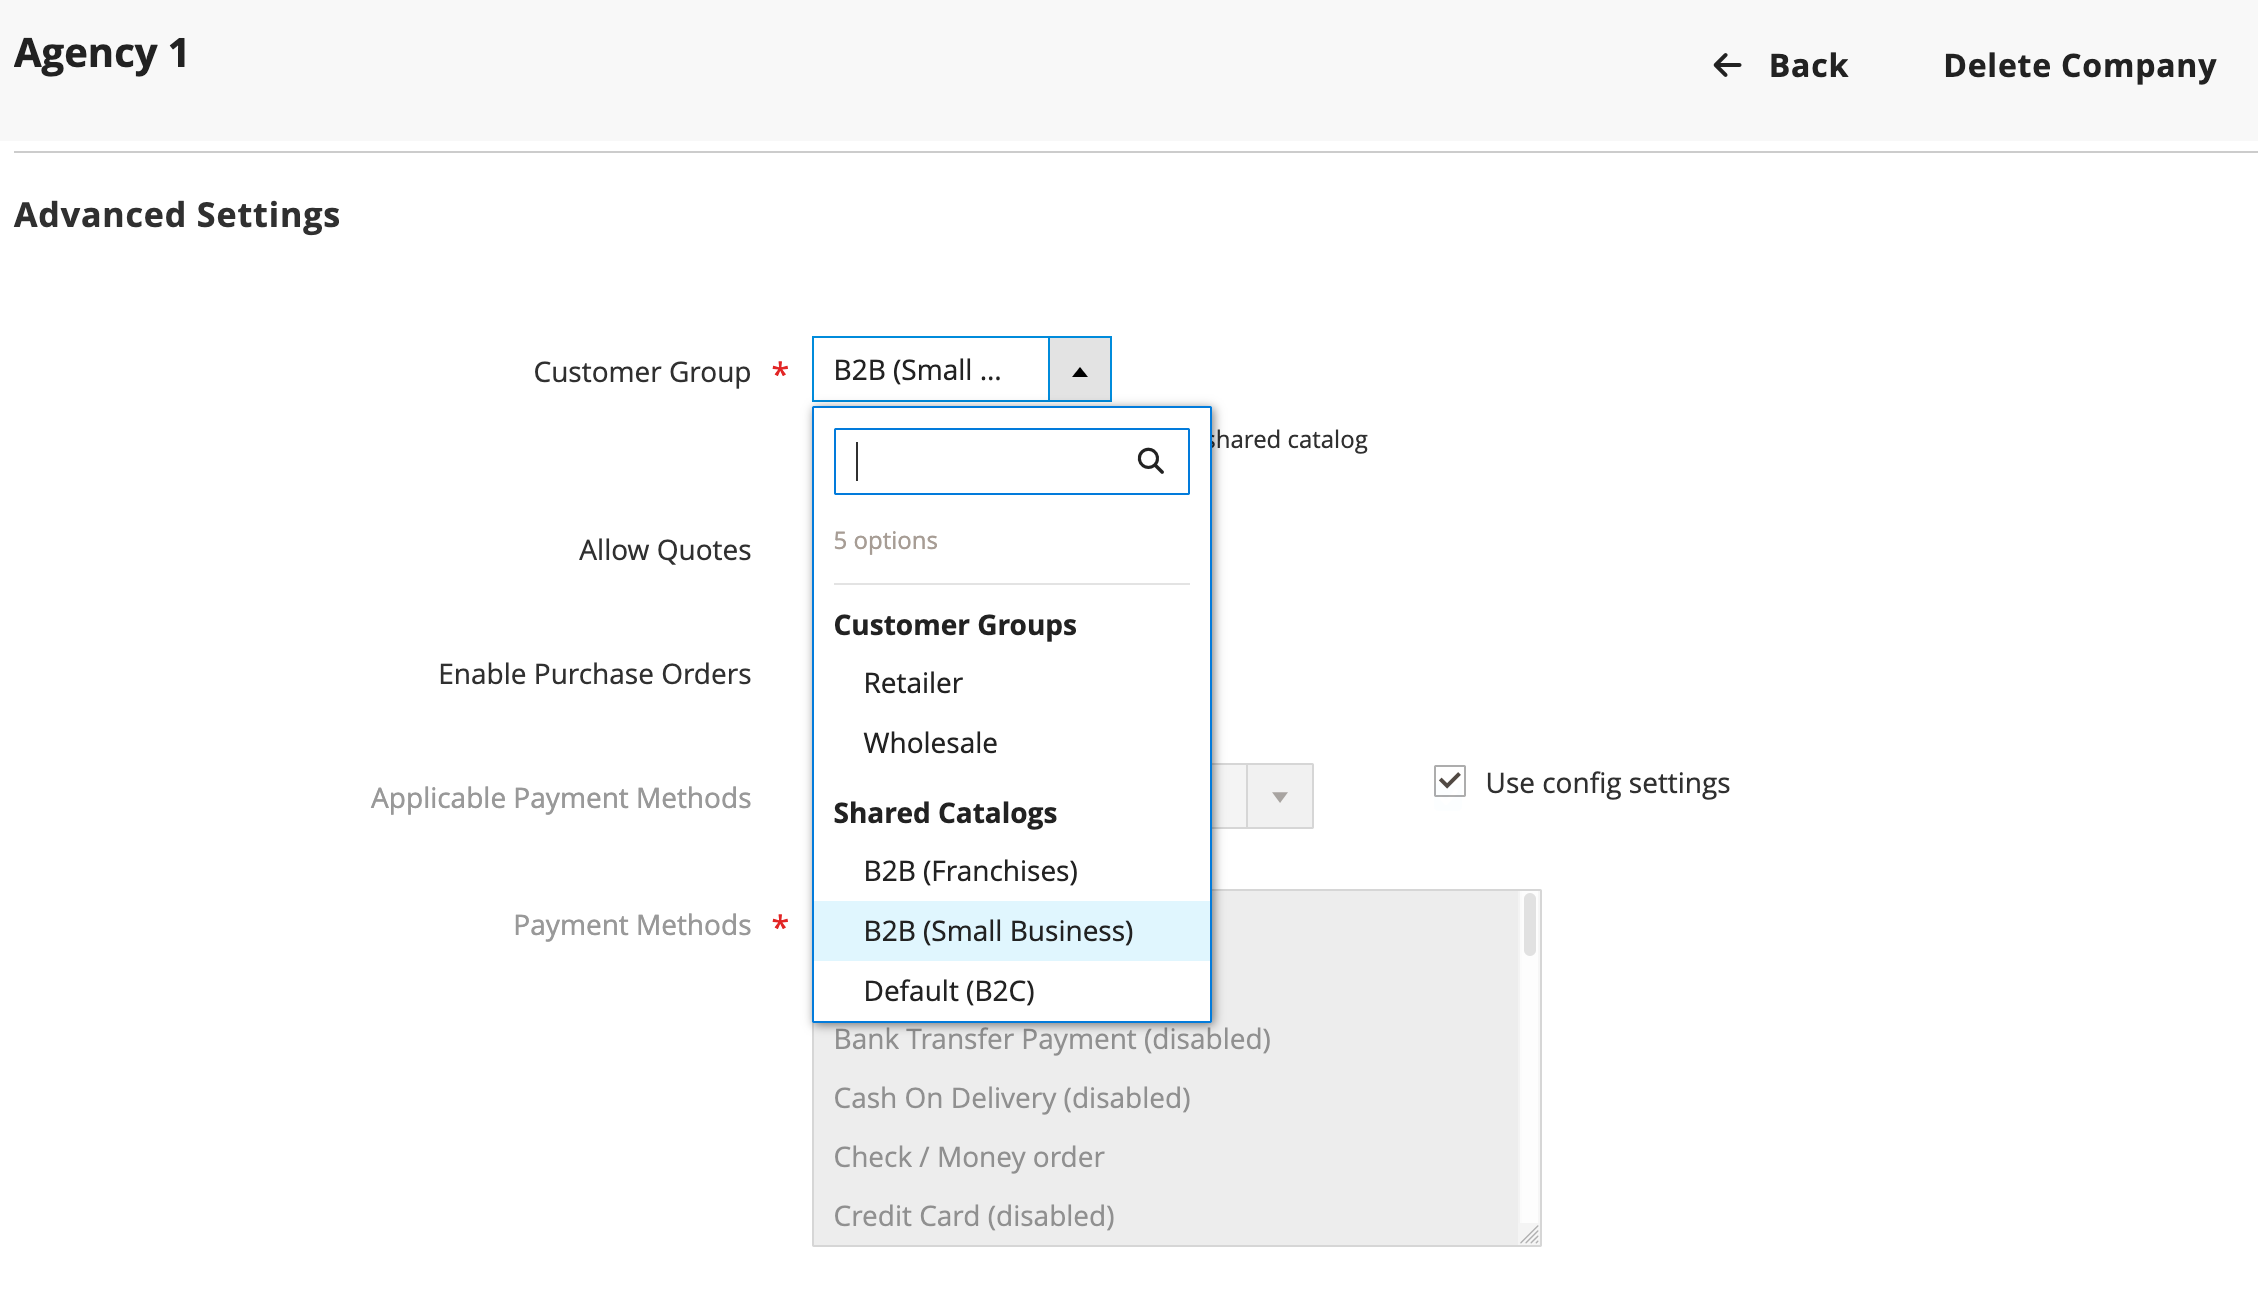Select B2B (Franchises) shared catalog
This screenshot has width=2258, height=1298.
[x=970, y=870]
